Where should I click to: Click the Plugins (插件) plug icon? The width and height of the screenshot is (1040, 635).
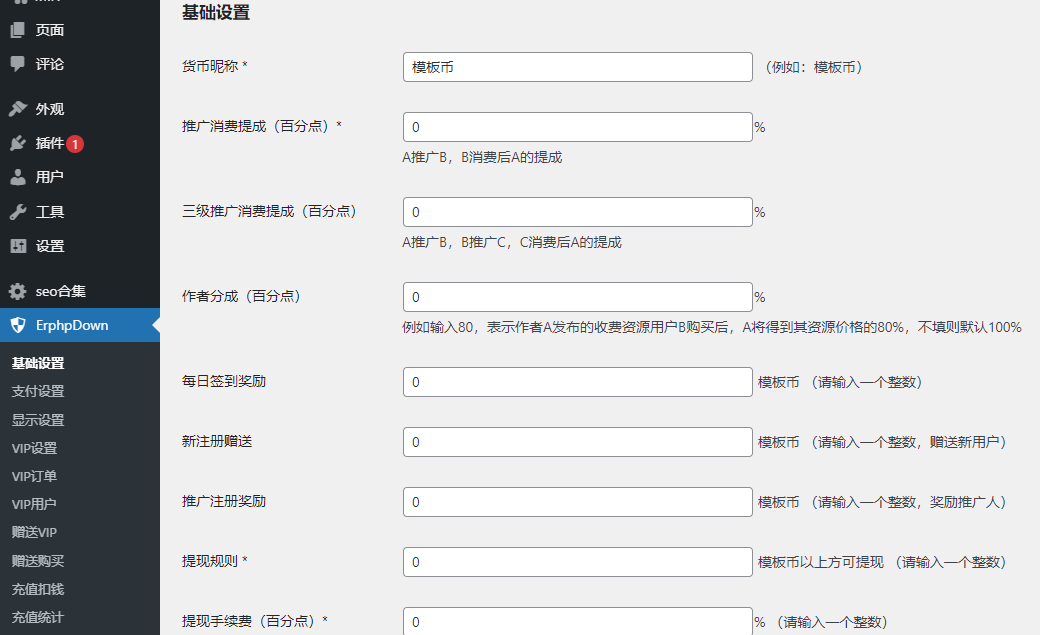click(18, 143)
